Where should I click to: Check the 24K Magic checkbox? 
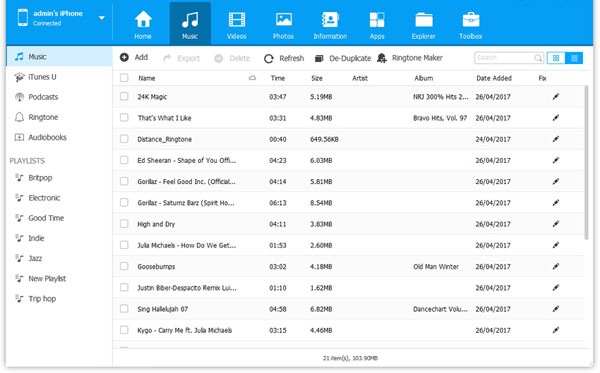pyautogui.click(x=124, y=96)
